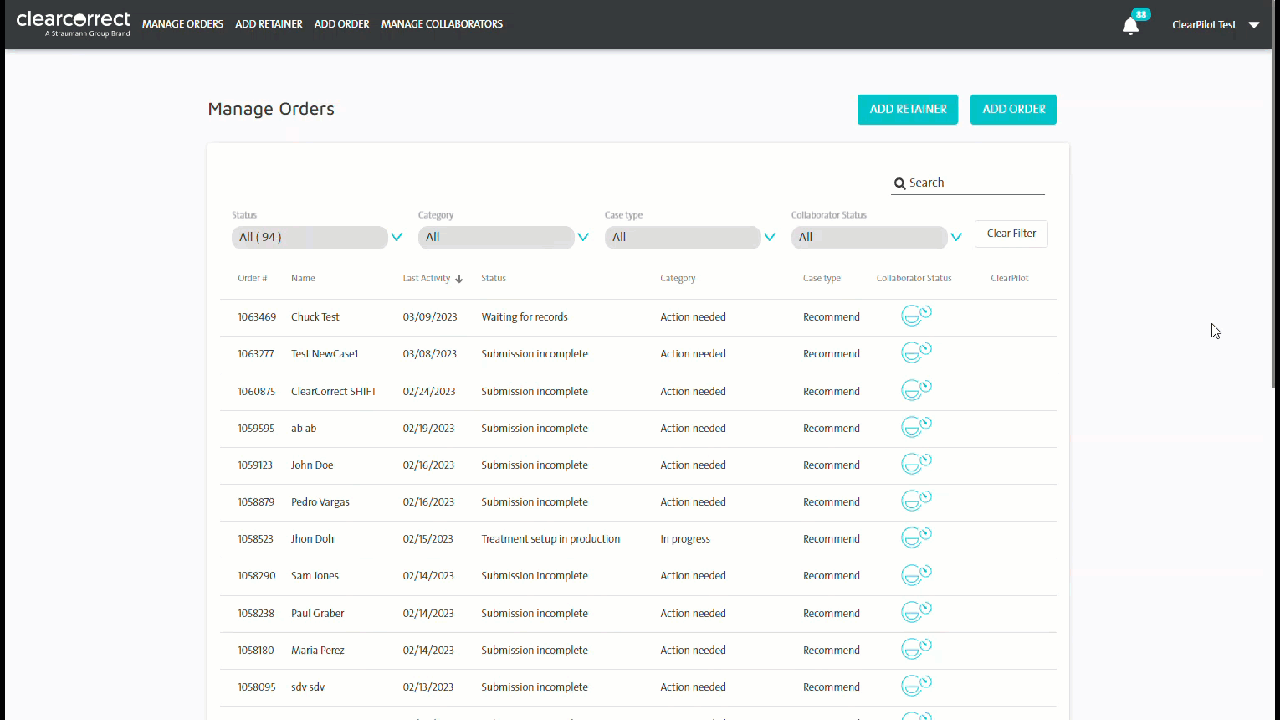Click collaborator status icon for John Doe
The height and width of the screenshot is (720, 1280).
916,464
